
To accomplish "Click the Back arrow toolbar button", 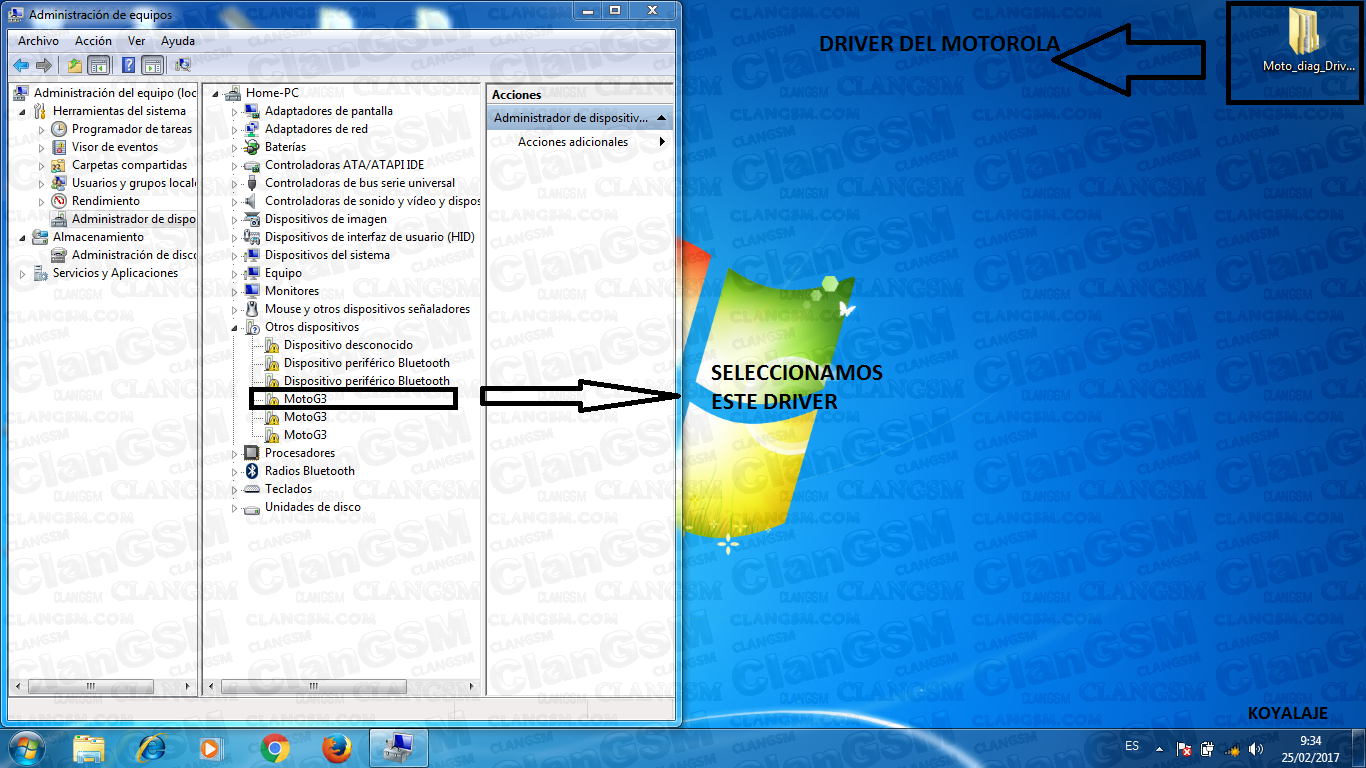I will (x=21, y=65).
